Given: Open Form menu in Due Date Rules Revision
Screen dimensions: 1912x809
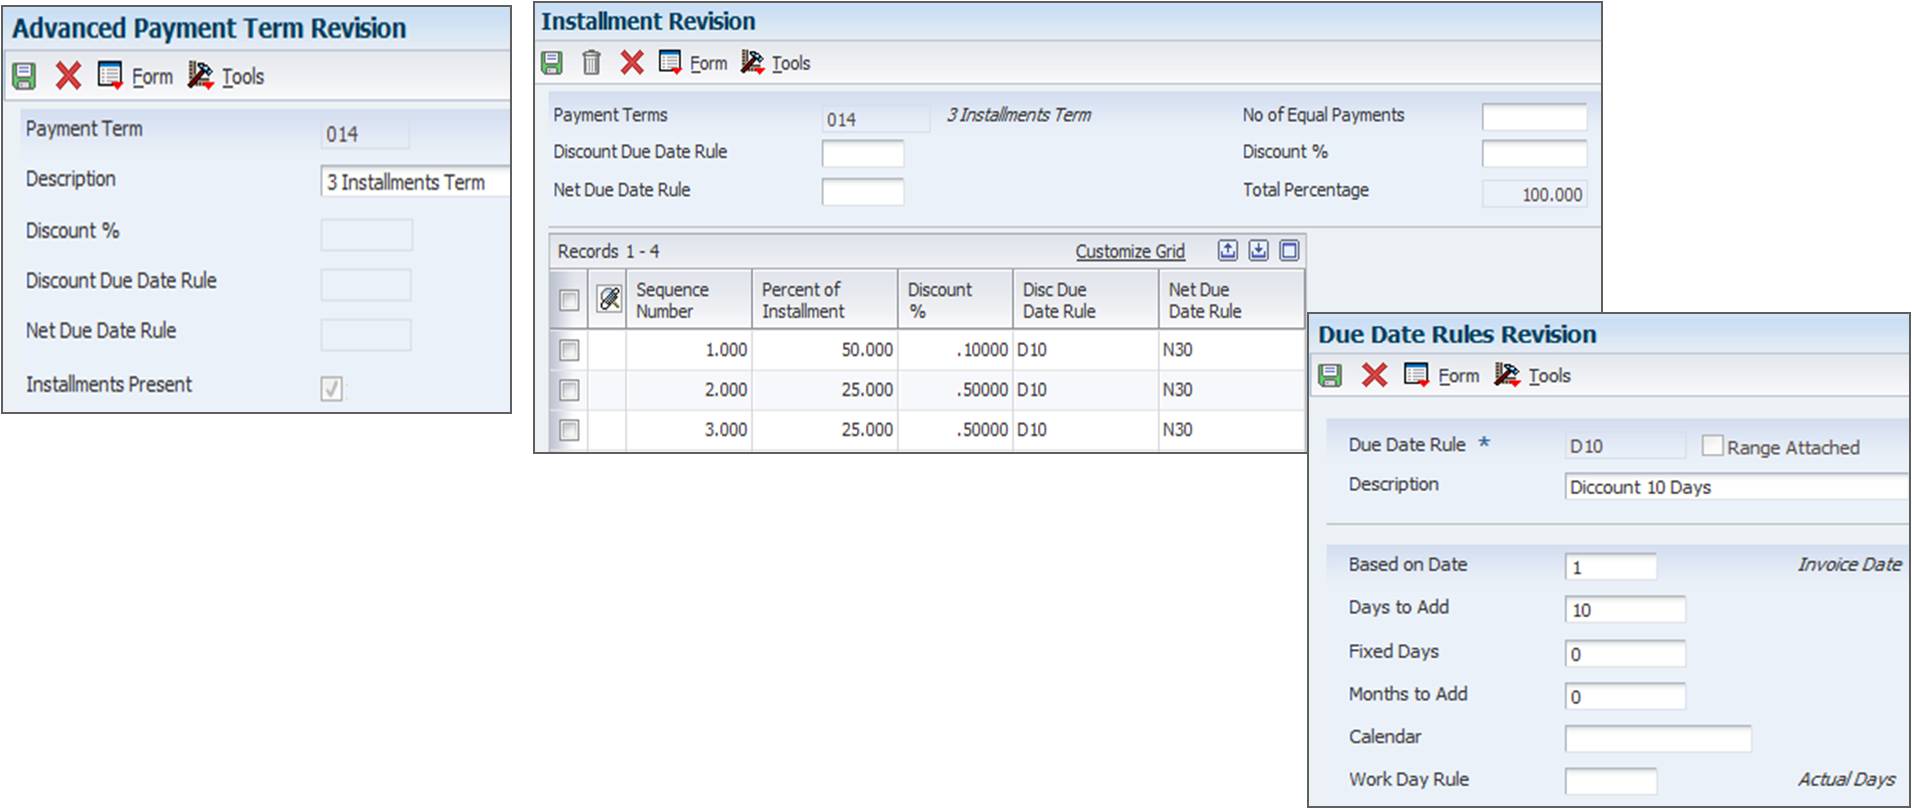Looking at the screenshot, I should point(1459,377).
